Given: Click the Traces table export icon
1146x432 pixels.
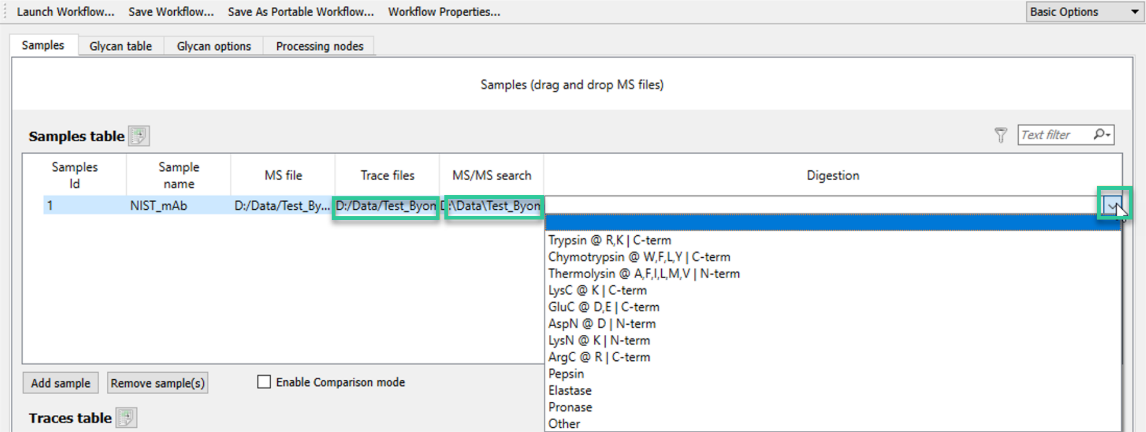Looking at the screenshot, I should [127, 417].
